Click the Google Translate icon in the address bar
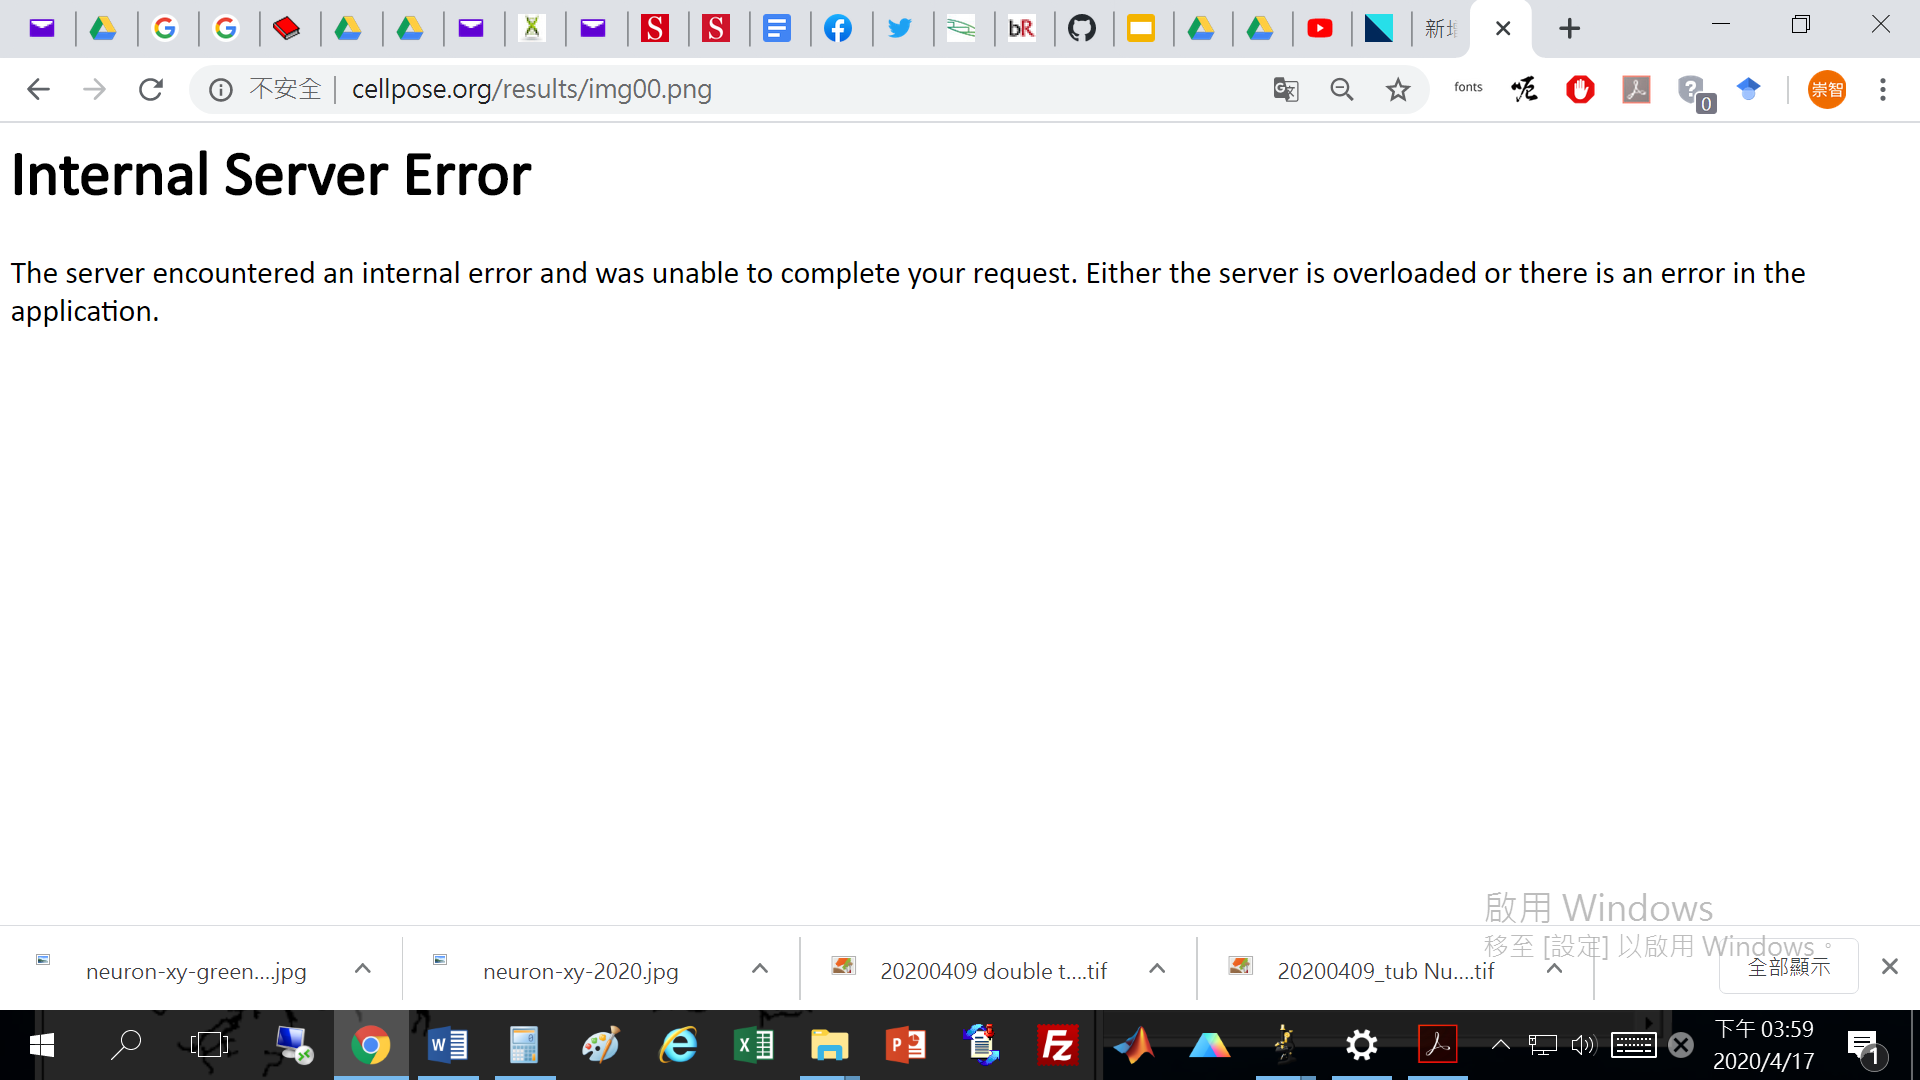Screen dimensions: 1920x1080 1286,90
